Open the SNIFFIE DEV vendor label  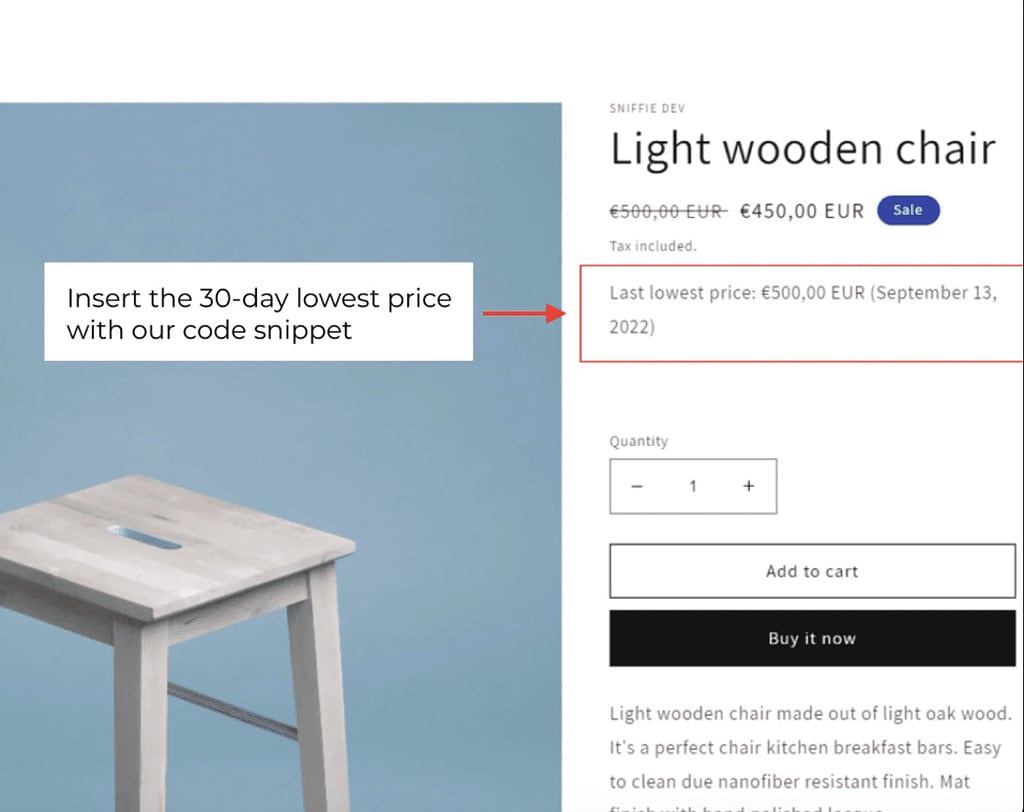pyautogui.click(x=647, y=108)
